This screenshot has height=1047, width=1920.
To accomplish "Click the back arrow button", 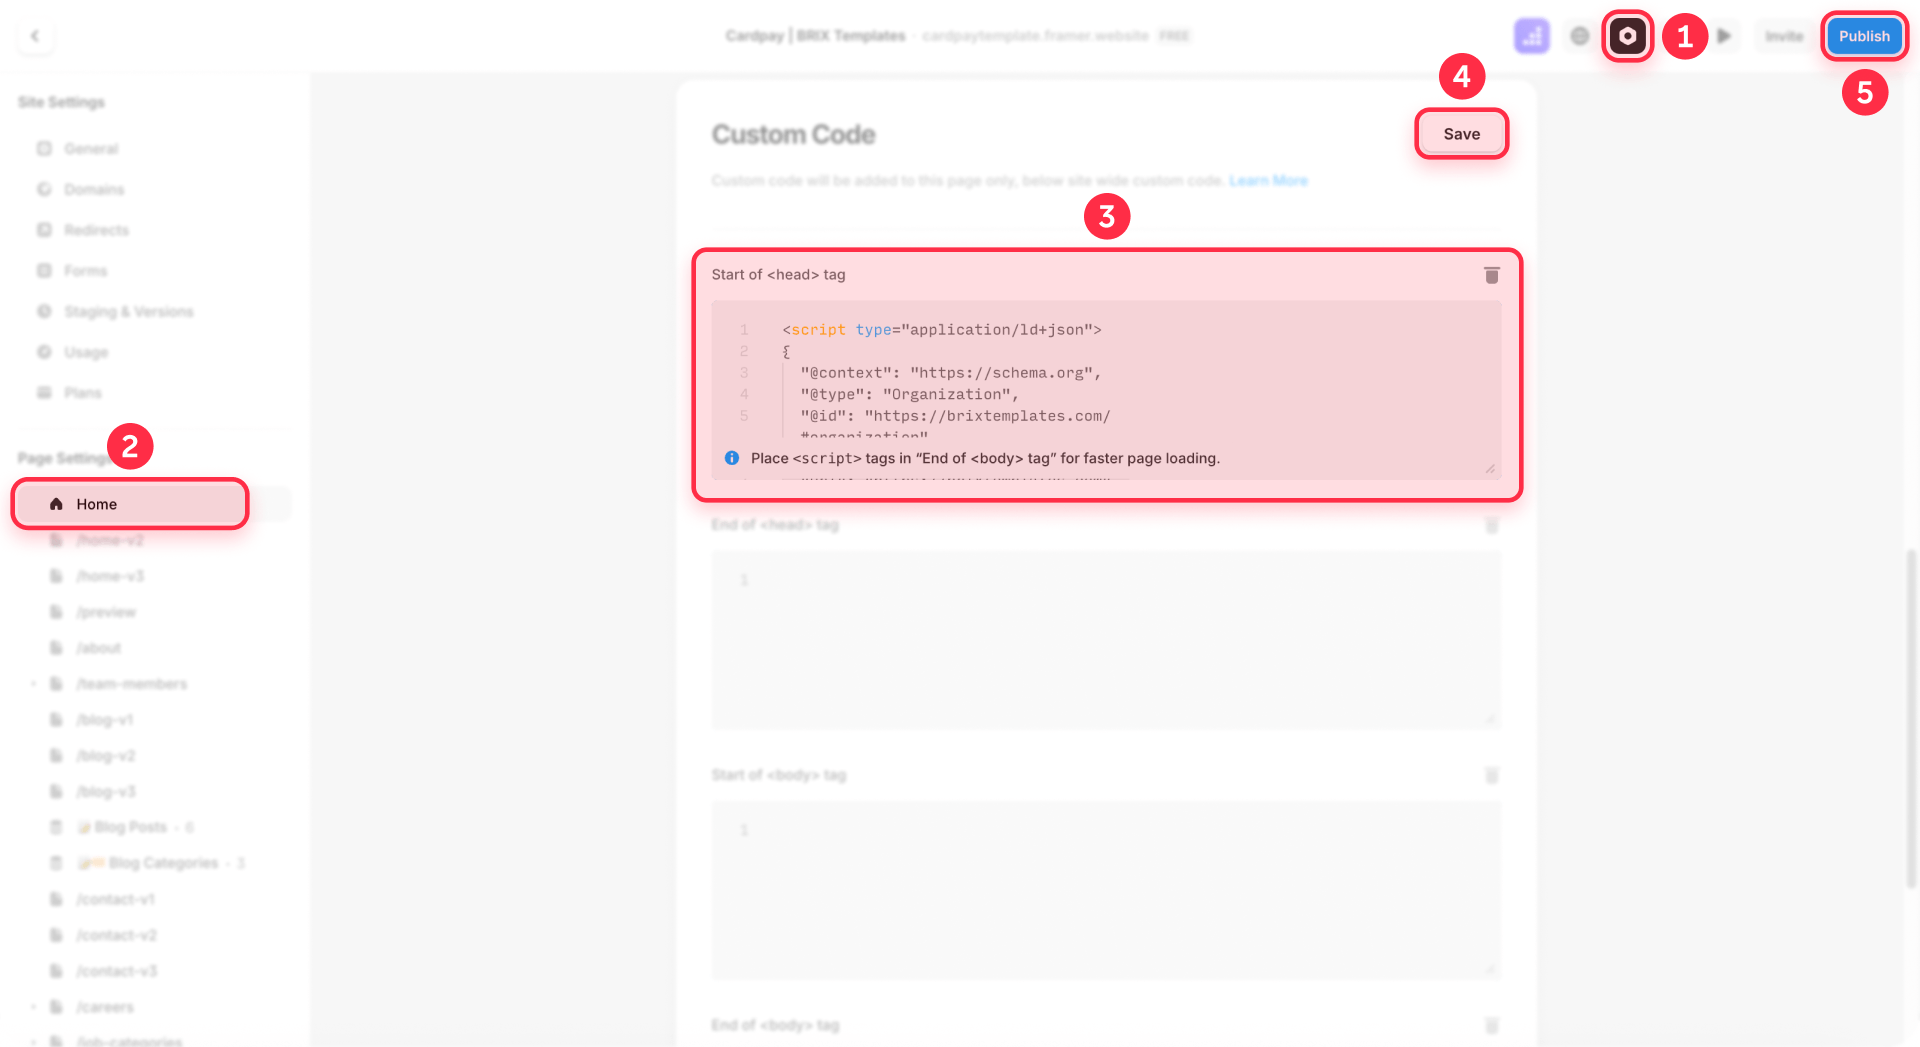I will (x=35, y=36).
